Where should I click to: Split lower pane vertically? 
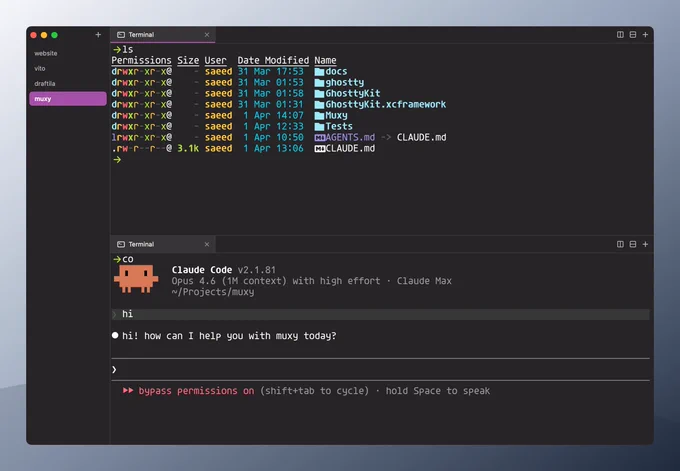pos(620,244)
